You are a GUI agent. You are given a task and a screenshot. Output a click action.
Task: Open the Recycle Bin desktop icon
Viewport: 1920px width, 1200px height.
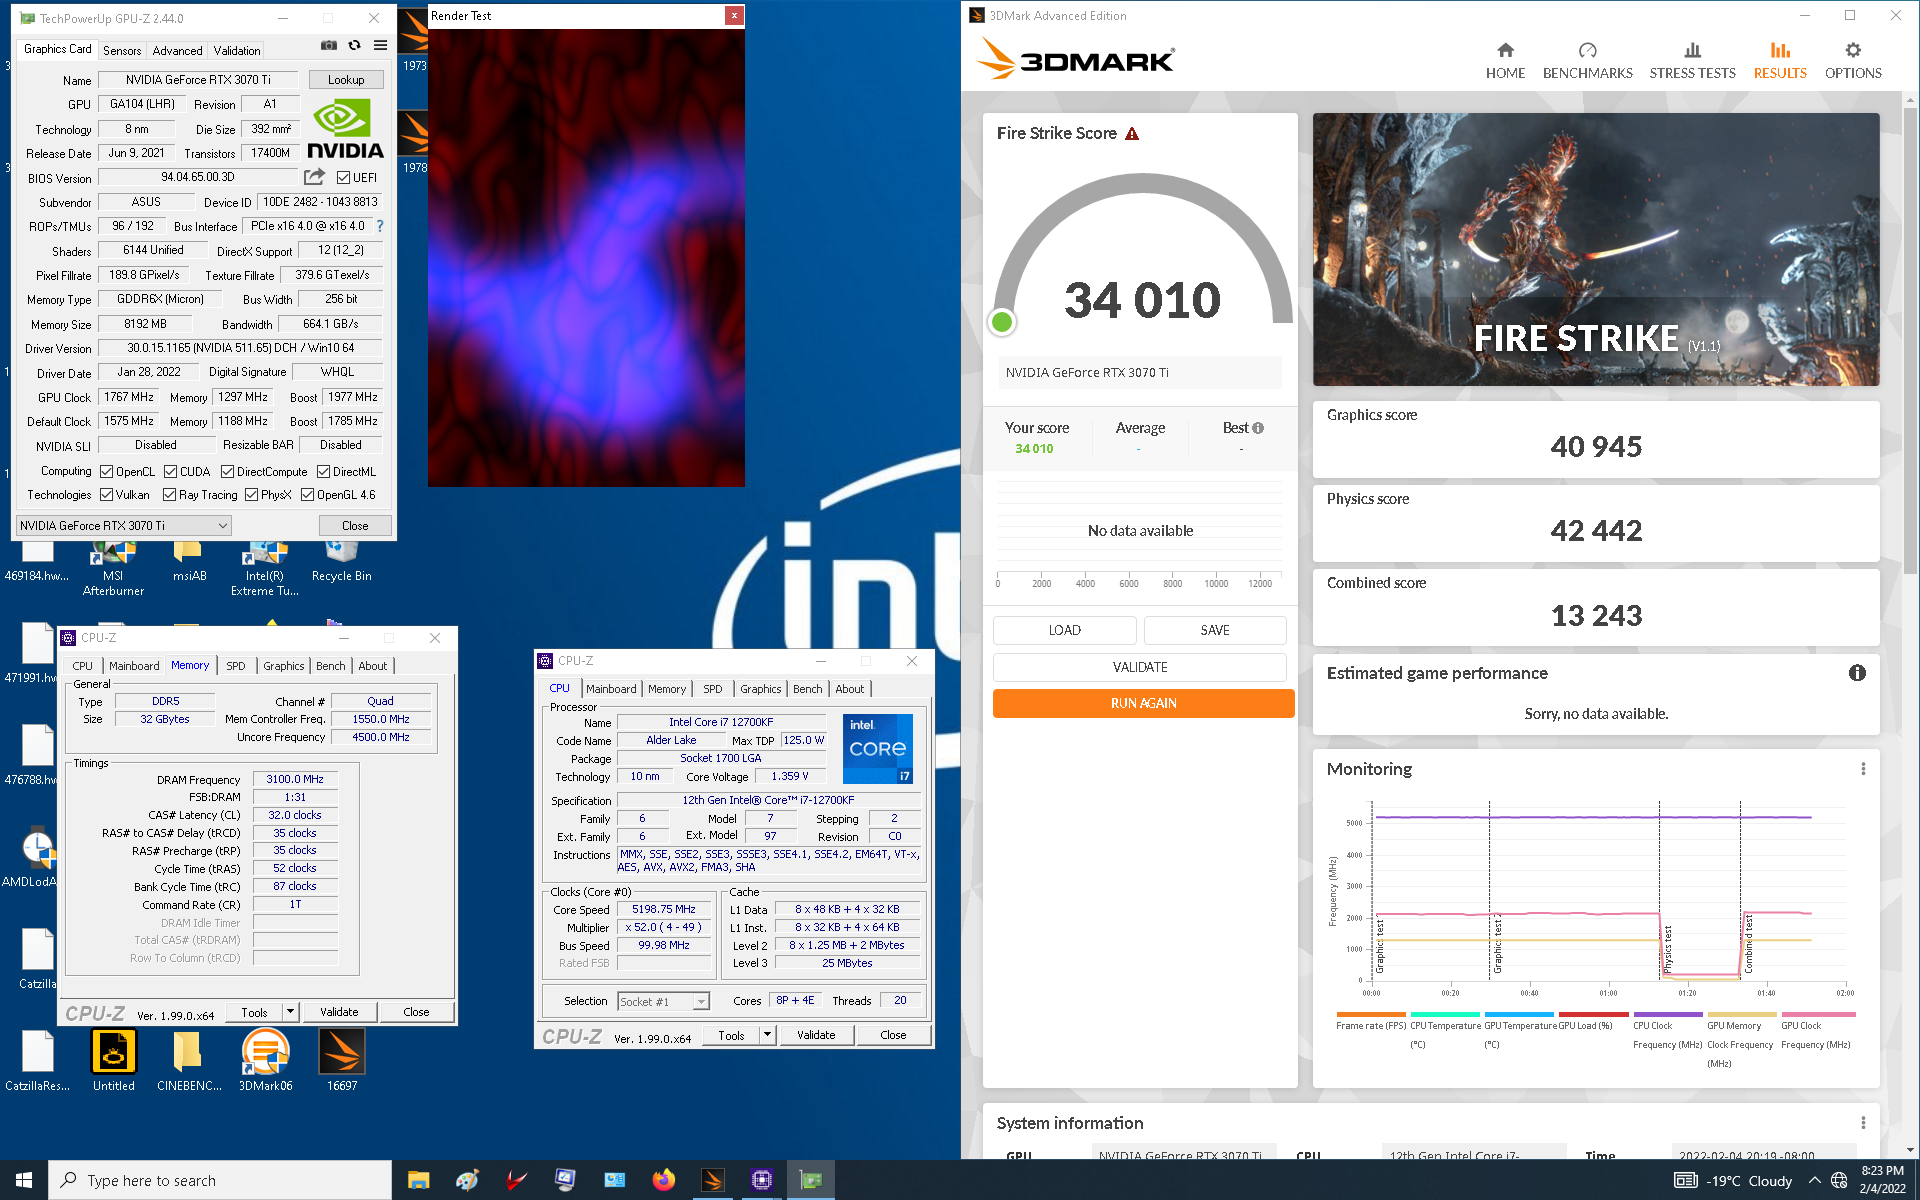(x=341, y=562)
